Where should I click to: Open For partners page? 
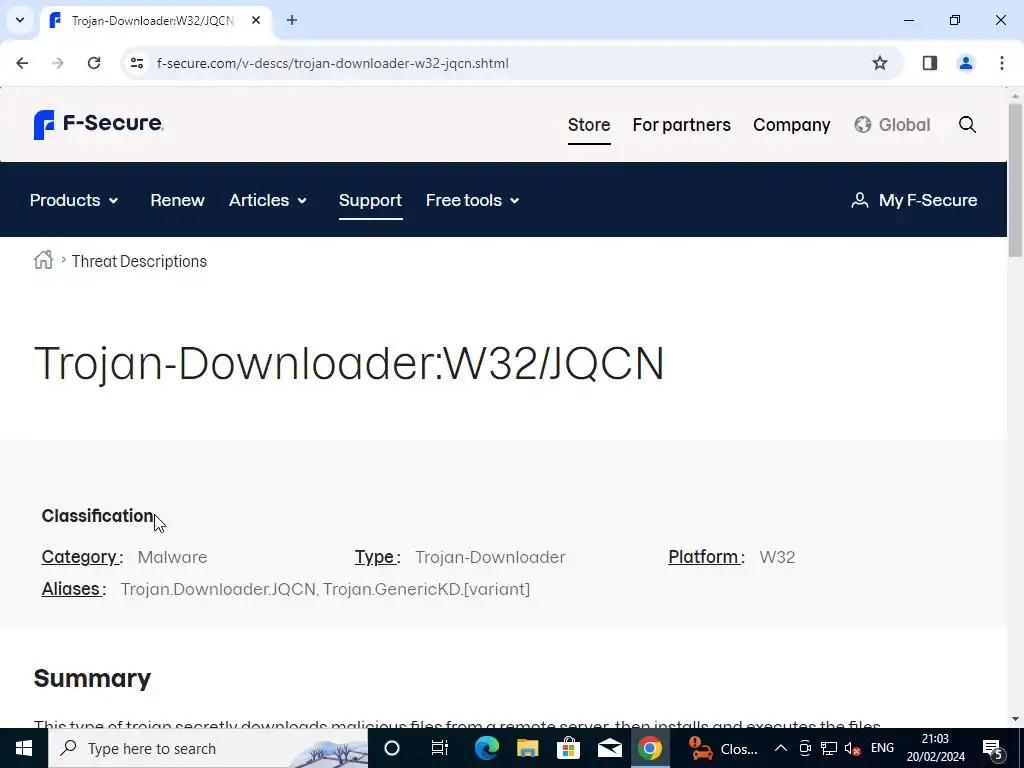pos(681,125)
